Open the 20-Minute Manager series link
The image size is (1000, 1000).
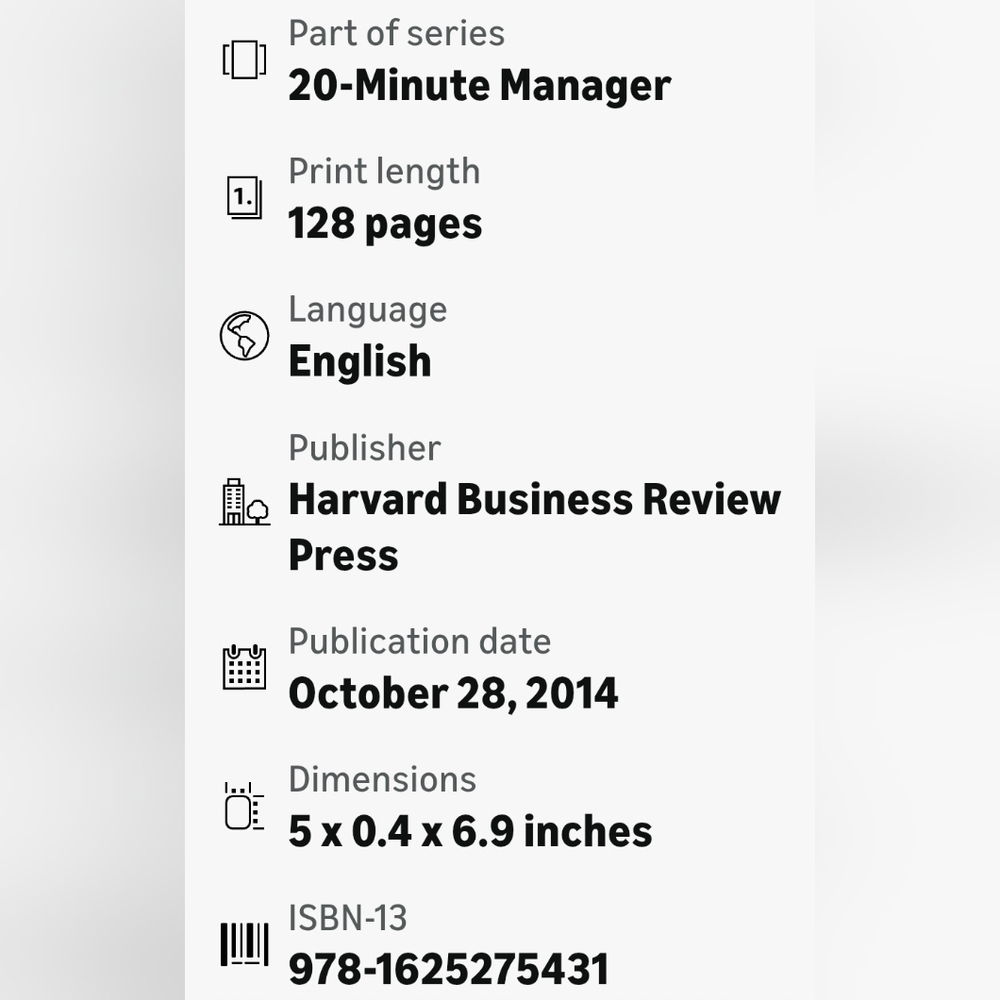pyautogui.click(x=480, y=85)
